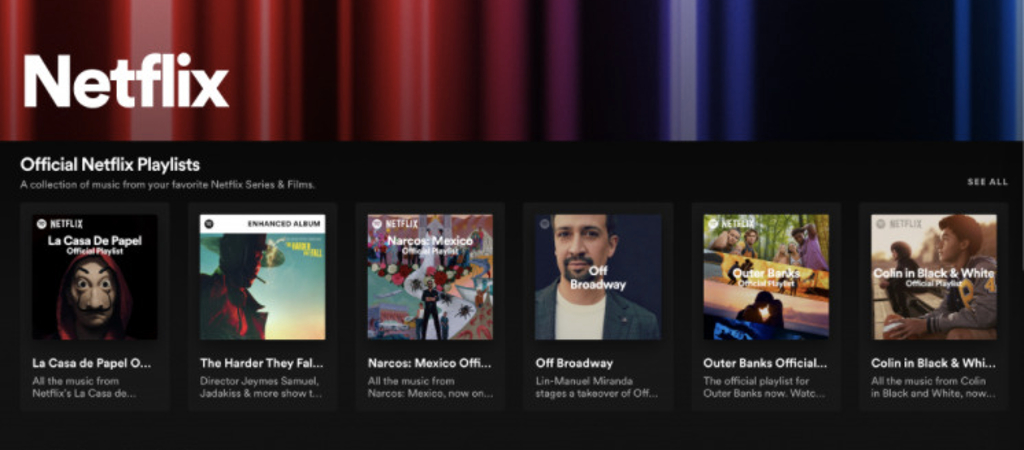Click title 'Narcos: Mexico Offi...'
Viewport: 1024px width, 450px height.
coord(429,363)
